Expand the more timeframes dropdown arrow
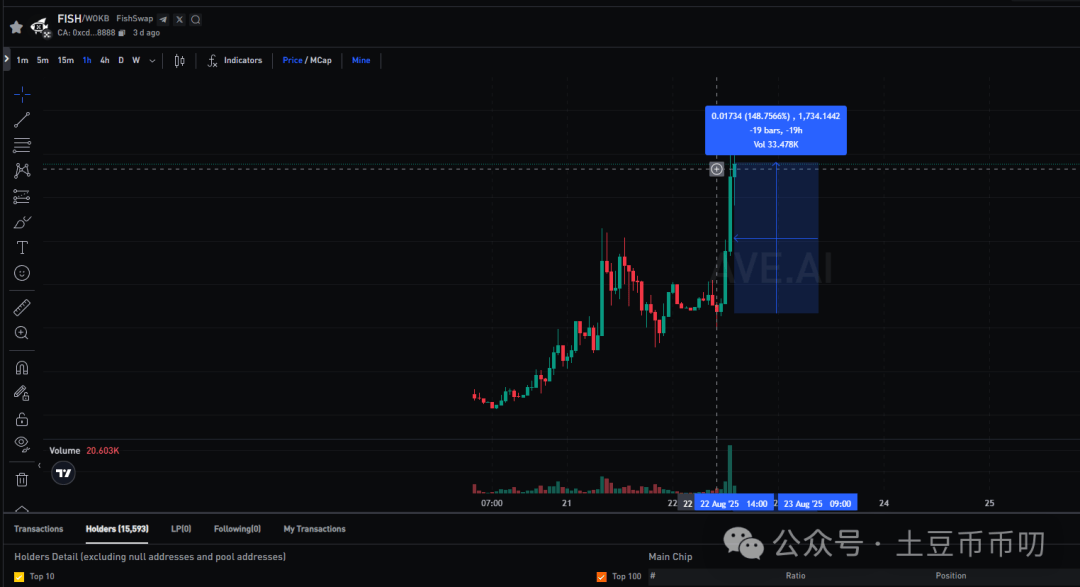Screen dimensions: 1080x587 pyautogui.click(x=152, y=61)
